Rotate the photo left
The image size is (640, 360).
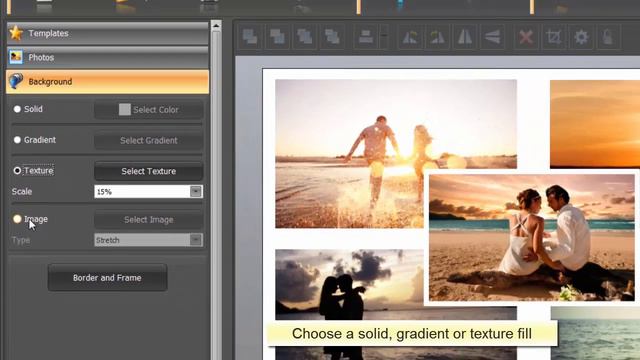pyautogui.click(x=410, y=37)
